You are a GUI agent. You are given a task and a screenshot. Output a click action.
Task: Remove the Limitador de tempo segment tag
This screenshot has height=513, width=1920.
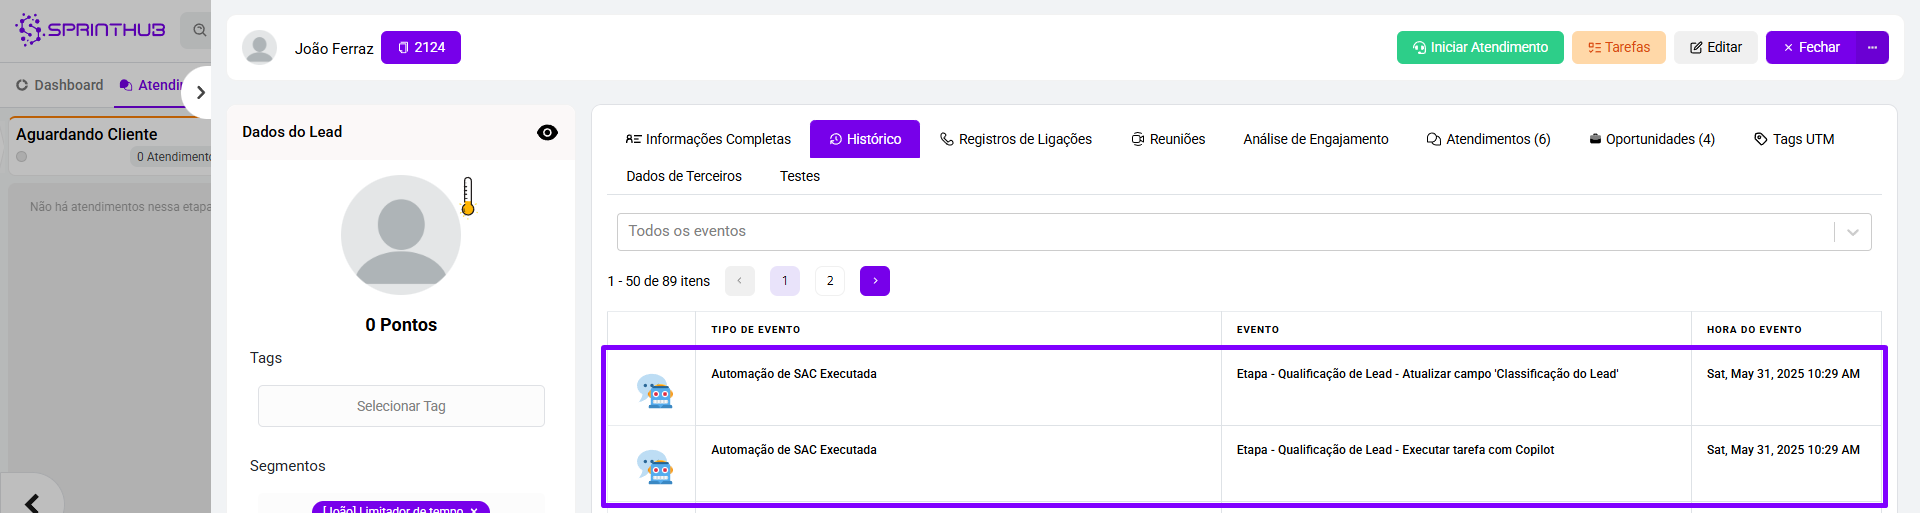pos(474,509)
